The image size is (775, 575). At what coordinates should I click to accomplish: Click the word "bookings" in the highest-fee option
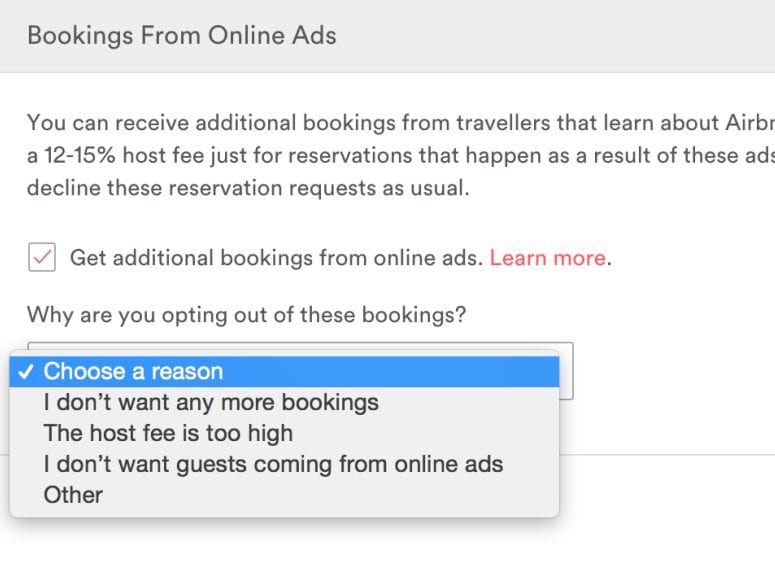coord(336,403)
